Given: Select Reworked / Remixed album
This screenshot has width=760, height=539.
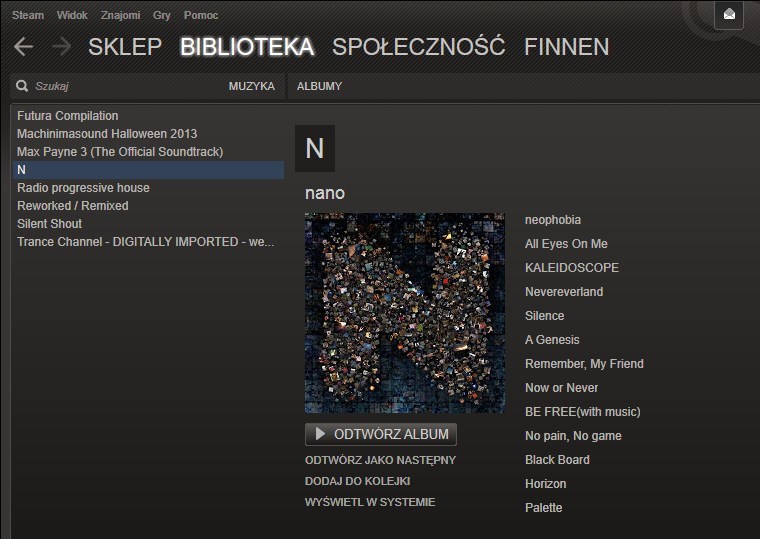Looking at the screenshot, I should point(148,206).
